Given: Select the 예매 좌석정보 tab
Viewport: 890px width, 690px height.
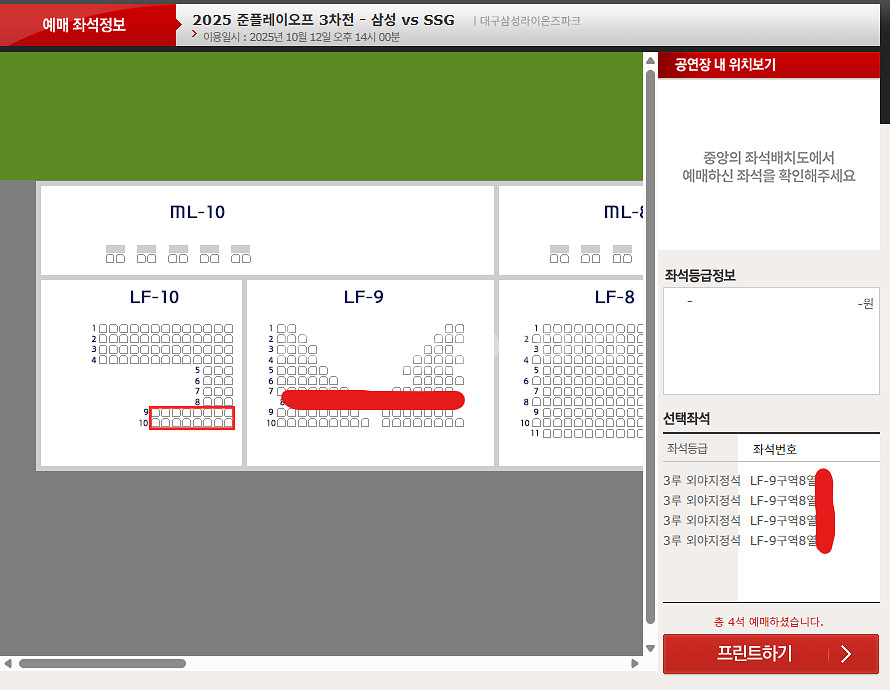Looking at the screenshot, I should point(84,24).
